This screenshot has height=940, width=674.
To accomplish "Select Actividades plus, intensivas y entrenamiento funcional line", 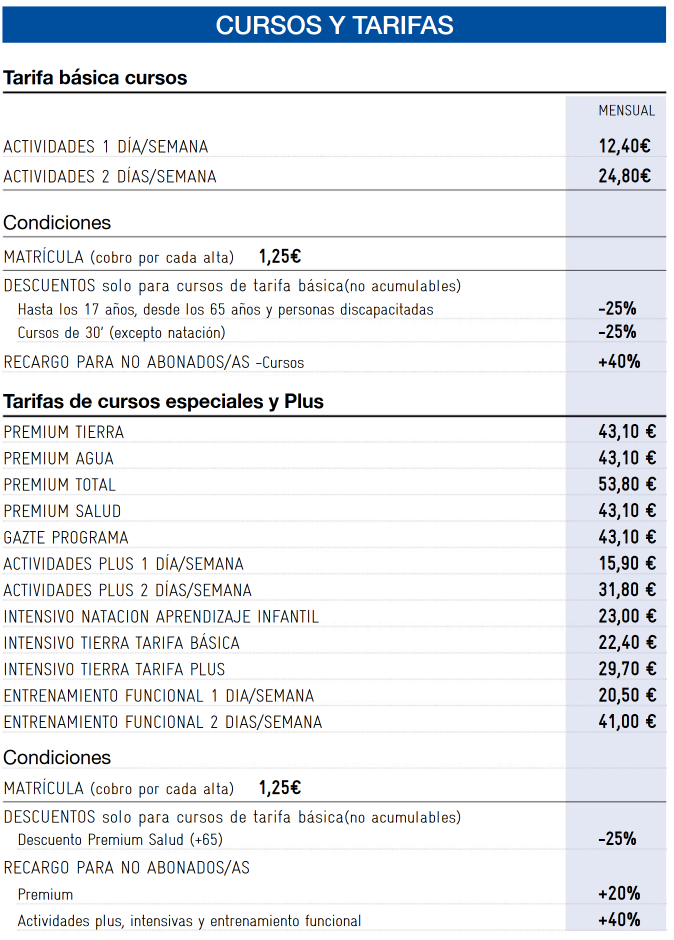I will 189,921.
